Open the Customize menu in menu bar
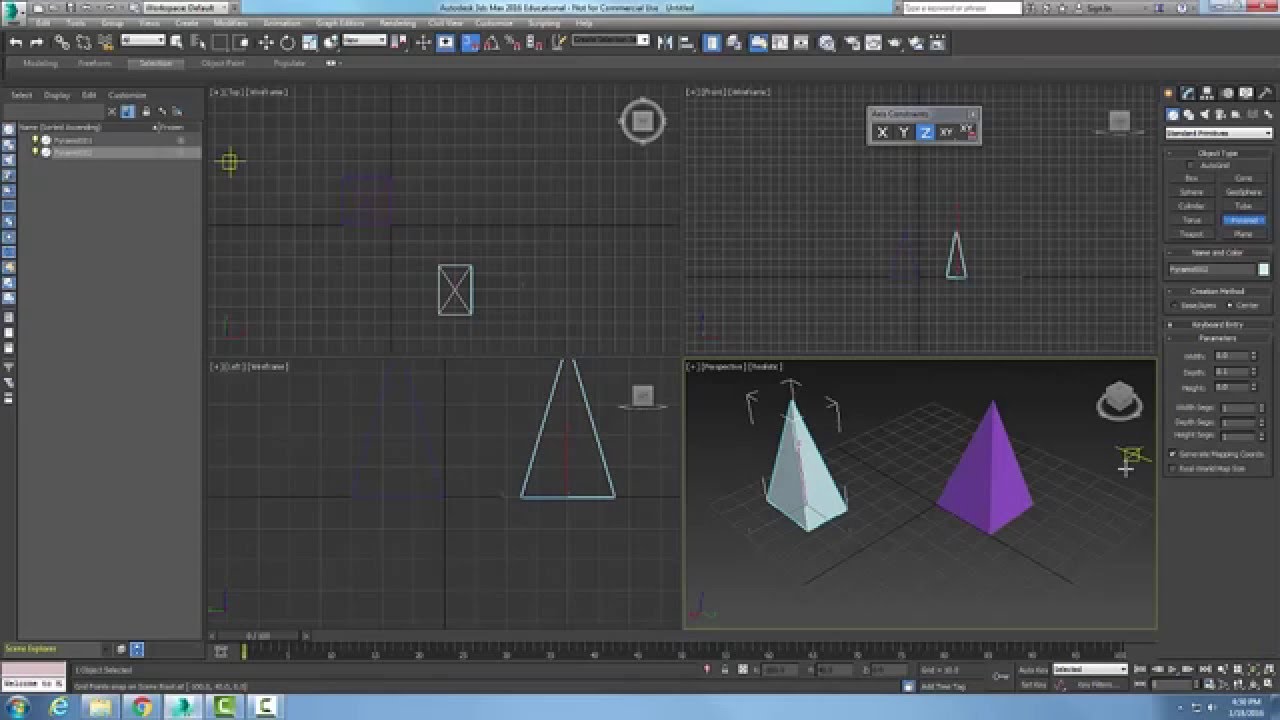 click(494, 23)
